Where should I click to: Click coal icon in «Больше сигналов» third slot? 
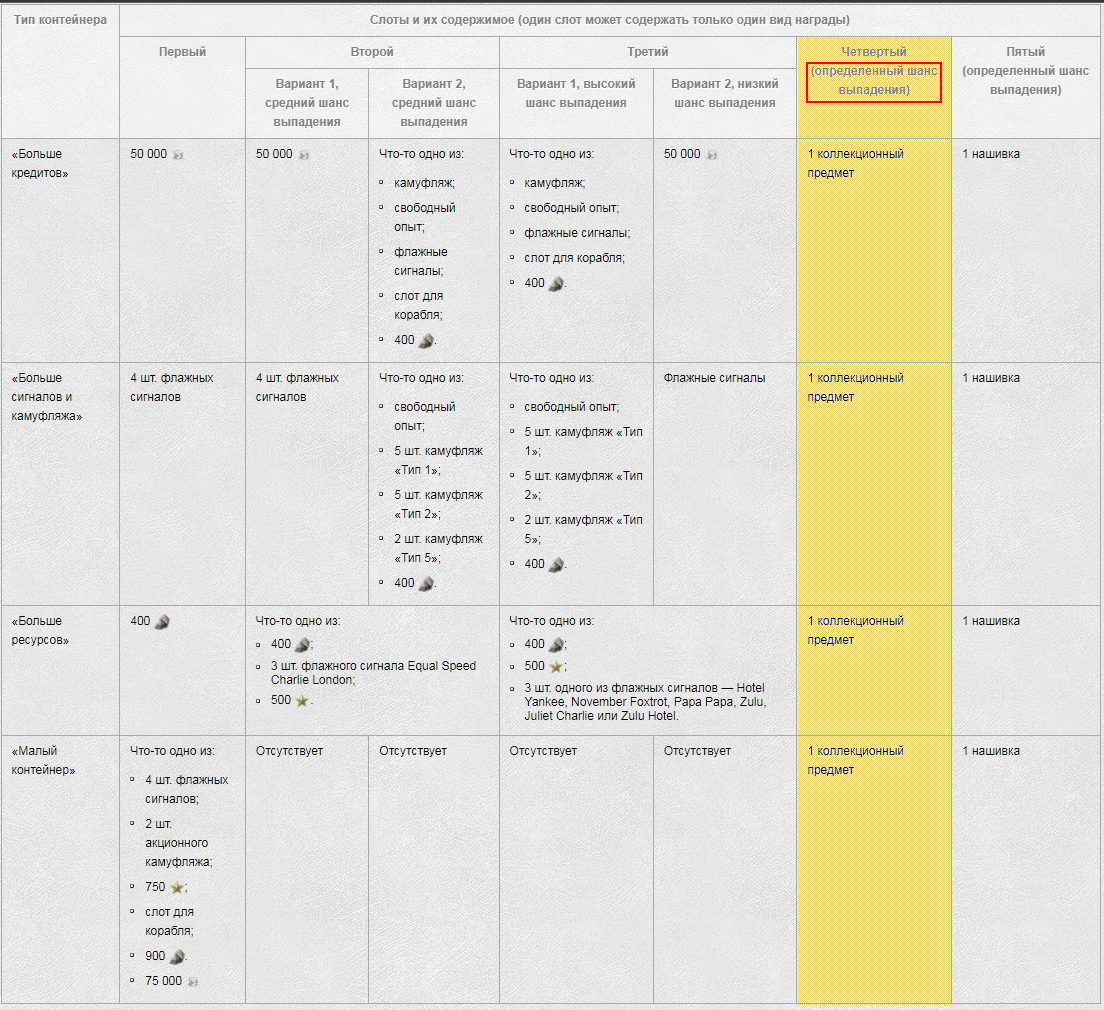[x=556, y=564]
